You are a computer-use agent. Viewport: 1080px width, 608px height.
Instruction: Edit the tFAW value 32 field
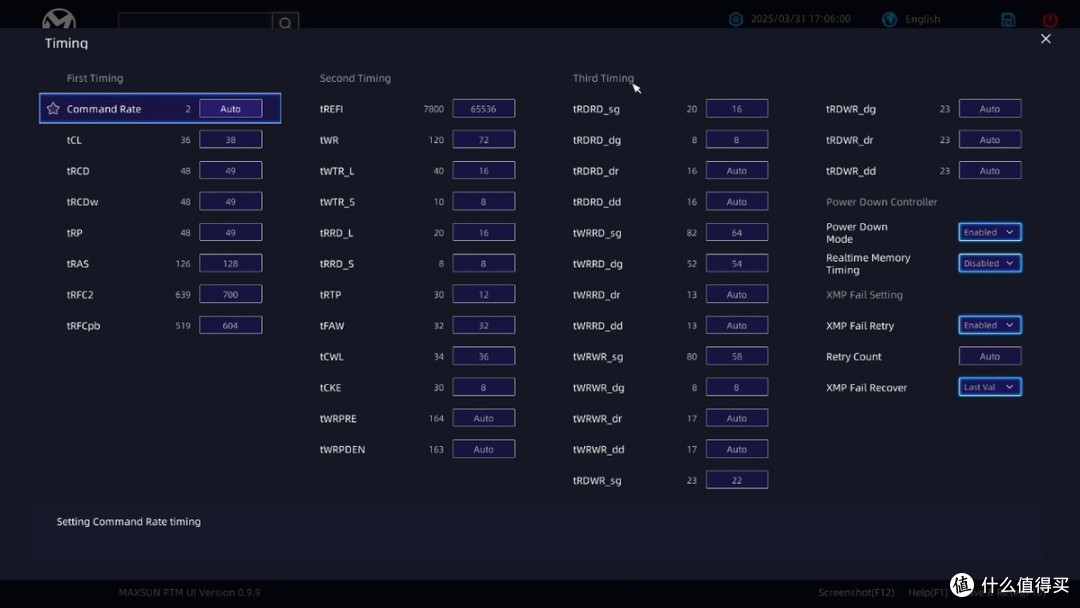[484, 326]
